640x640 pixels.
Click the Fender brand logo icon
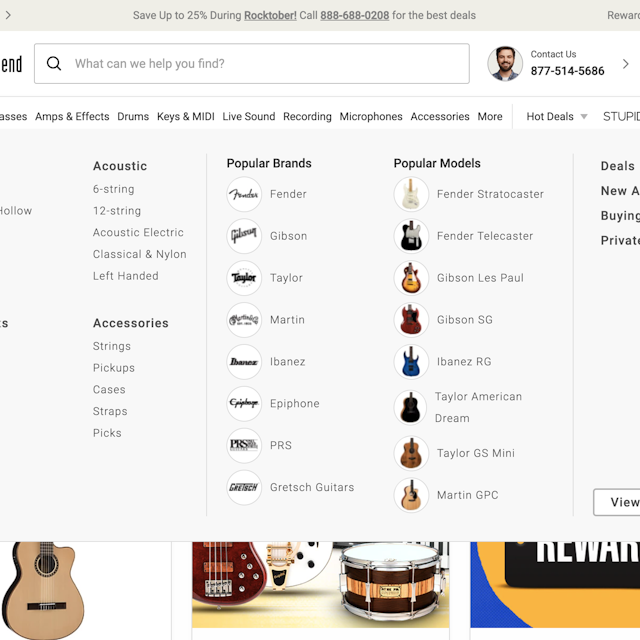point(244,194)
